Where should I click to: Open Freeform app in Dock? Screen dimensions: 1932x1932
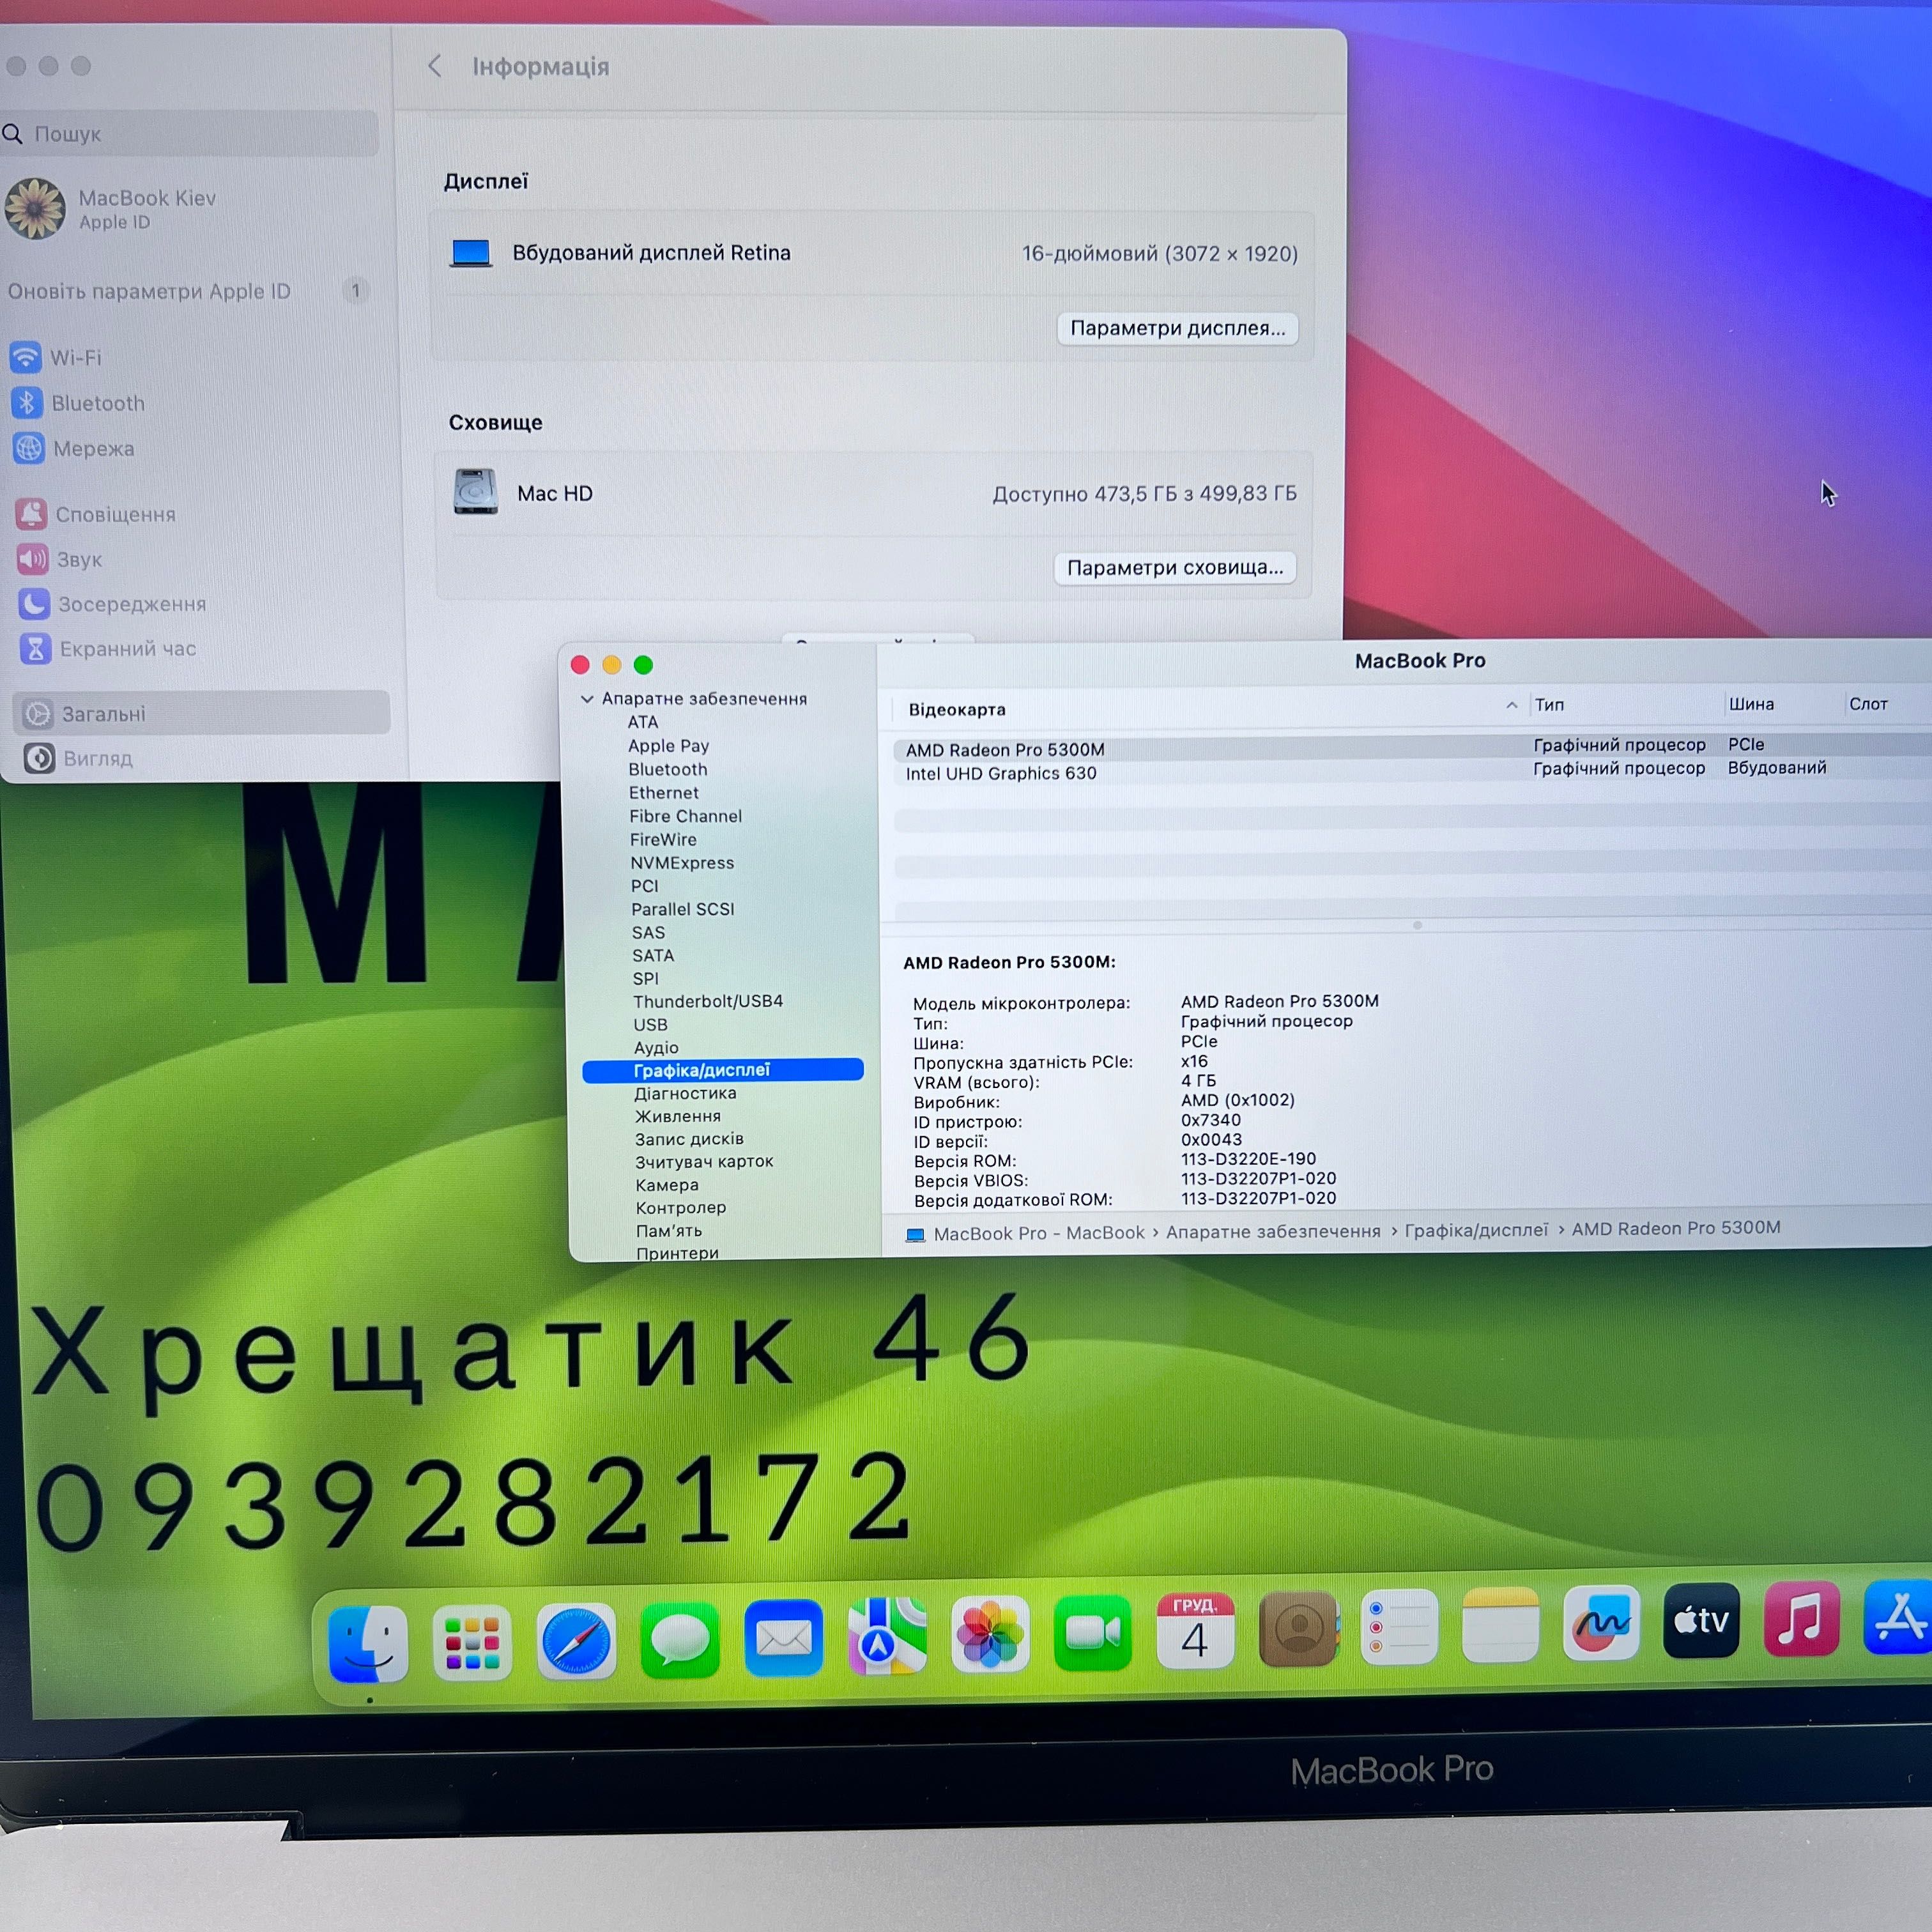tap(1601, 1623)
